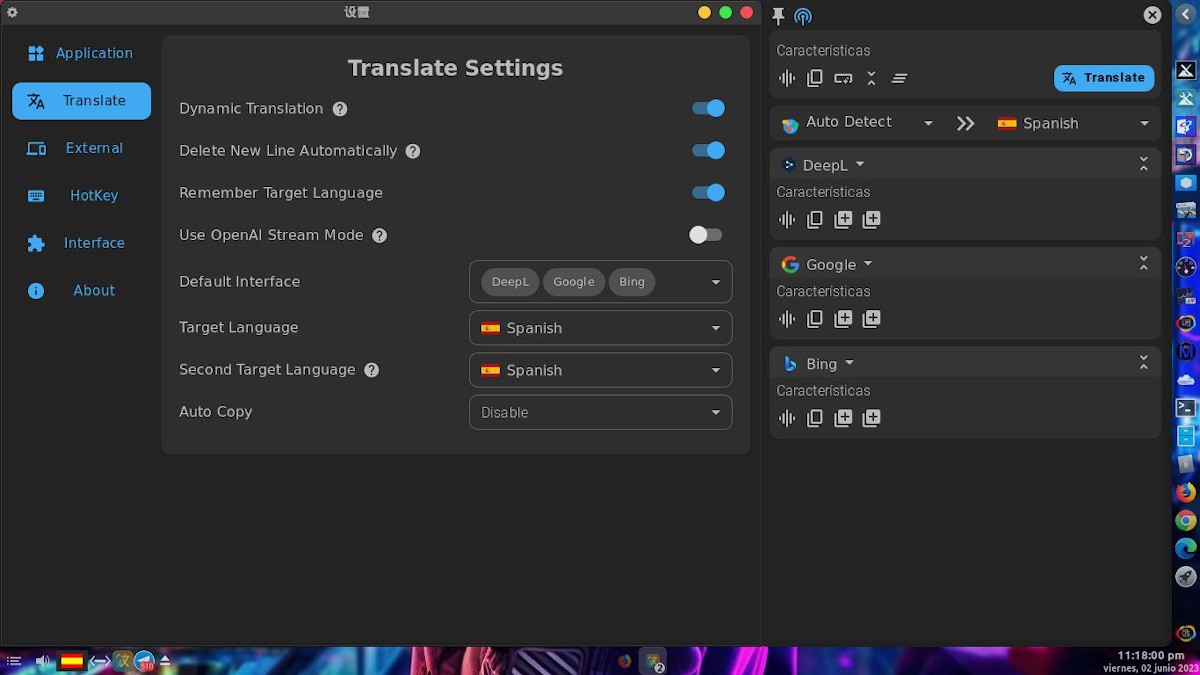Open the Second Target Language dropdown
Screen dimensions: 1200x675
[x=600, y=370]
